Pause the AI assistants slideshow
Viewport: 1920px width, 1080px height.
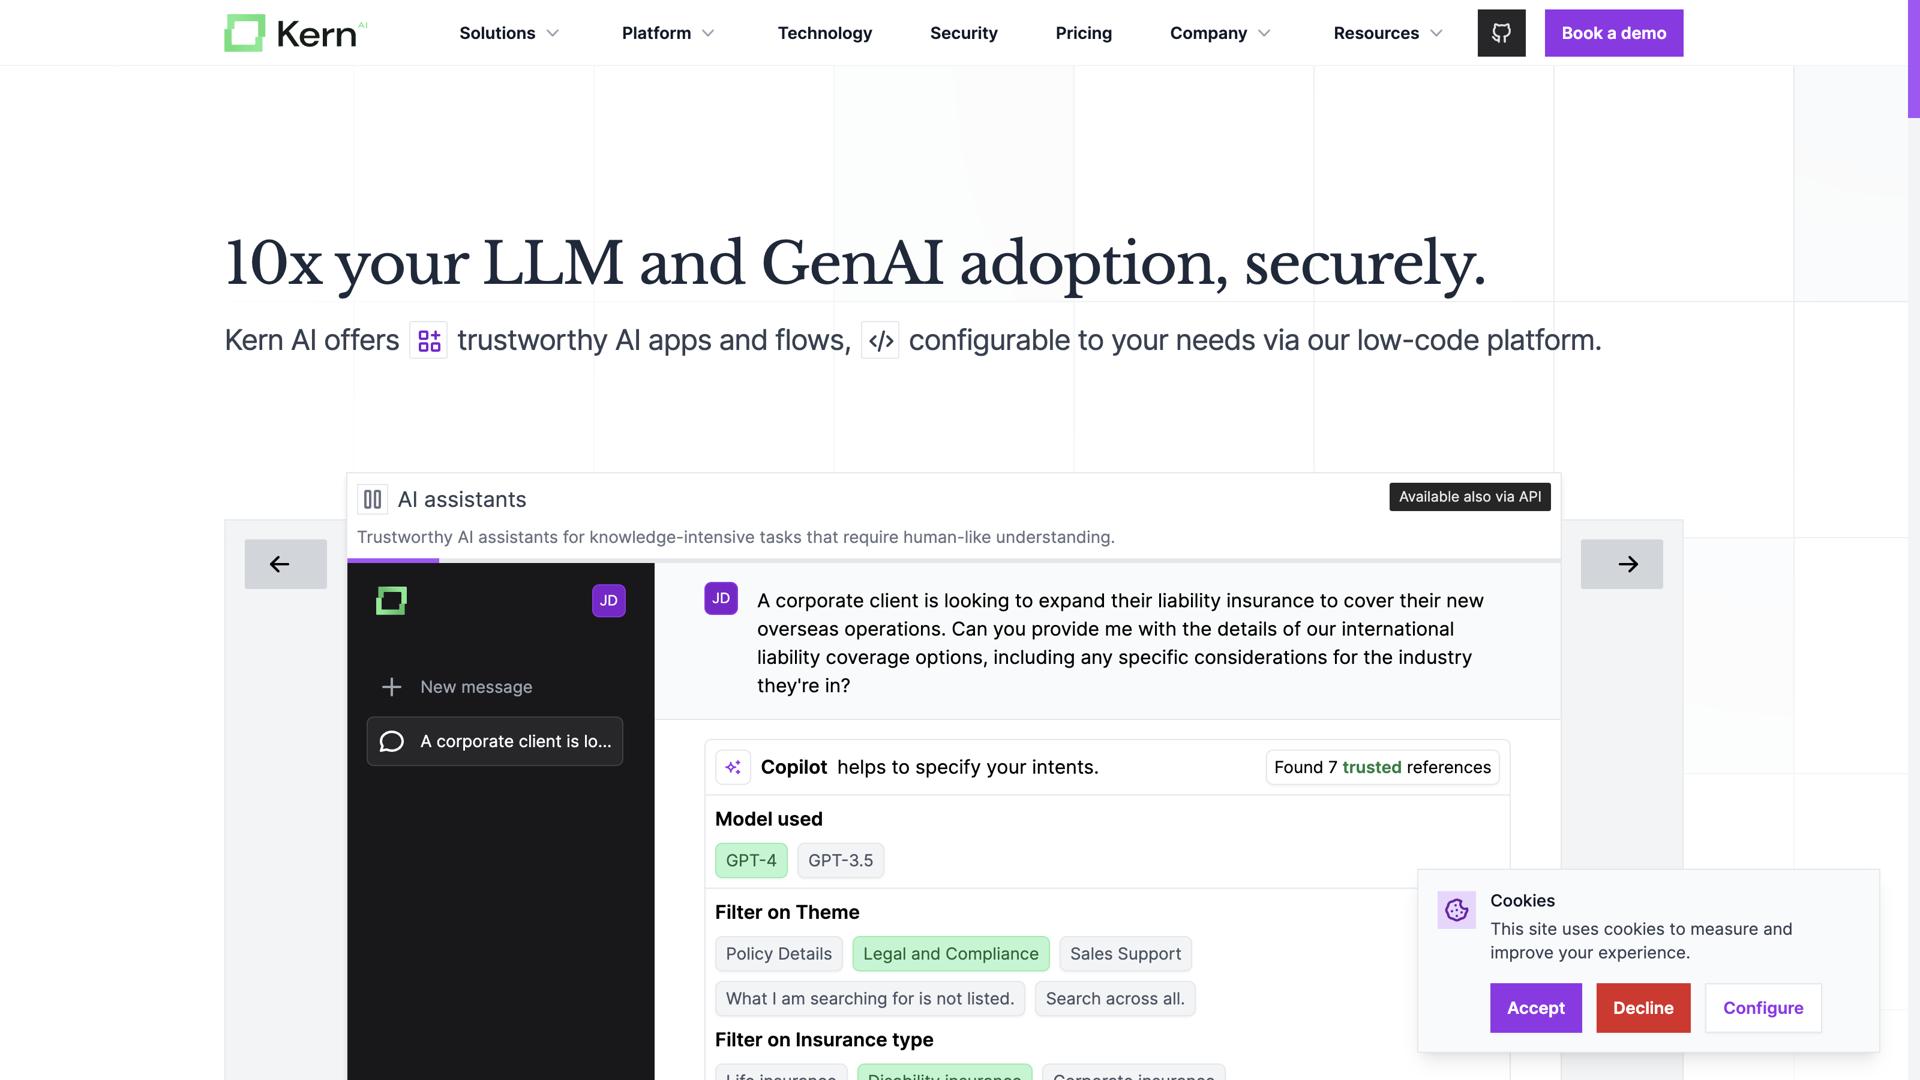click(372, 499)
